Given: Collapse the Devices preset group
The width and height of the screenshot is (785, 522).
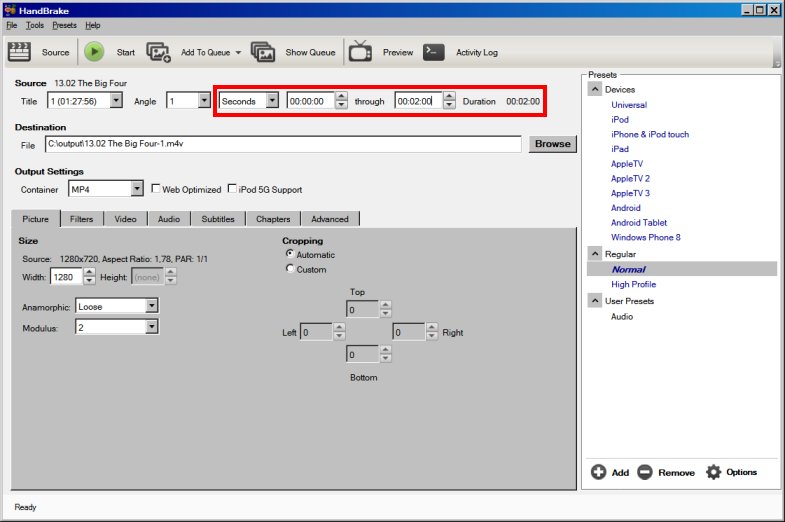Looking at the screenshot, I should [595, 89].
